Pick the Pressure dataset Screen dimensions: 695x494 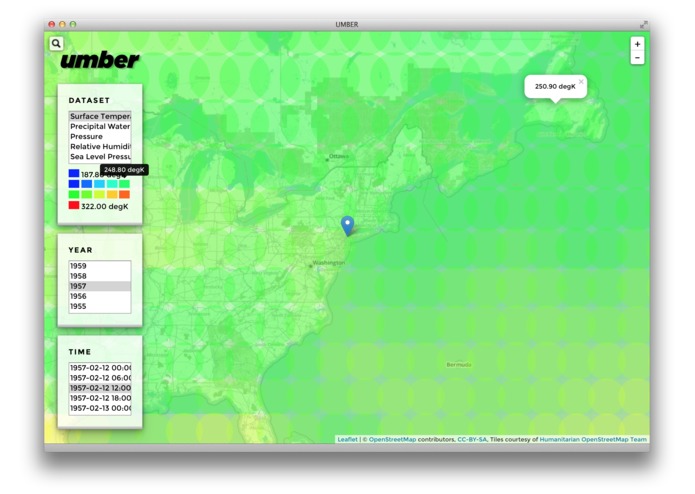(100, 136)
